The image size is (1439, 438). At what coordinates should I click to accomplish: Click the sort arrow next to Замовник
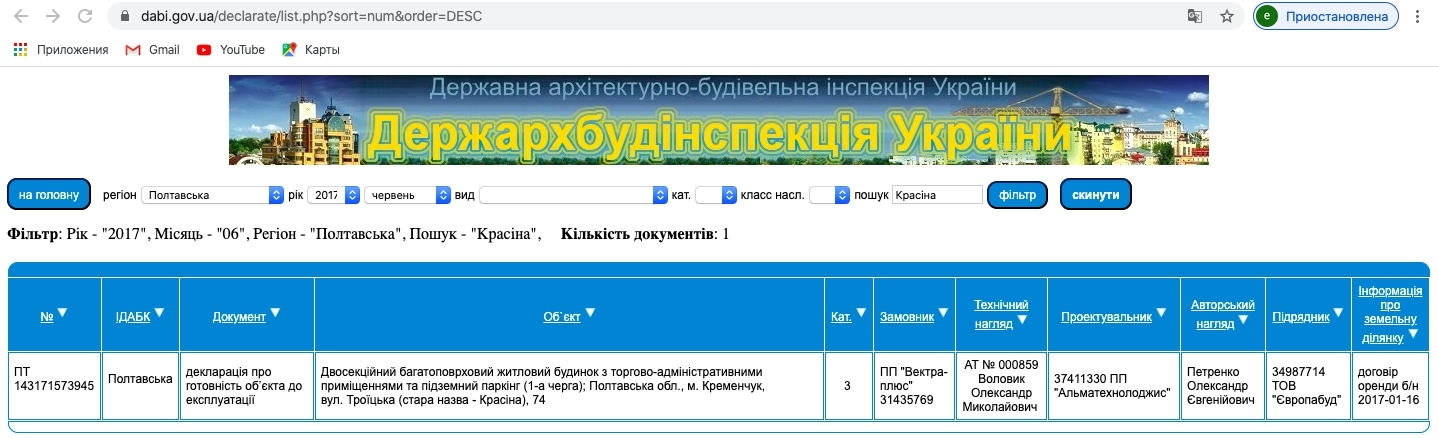(x=943, y=314)
